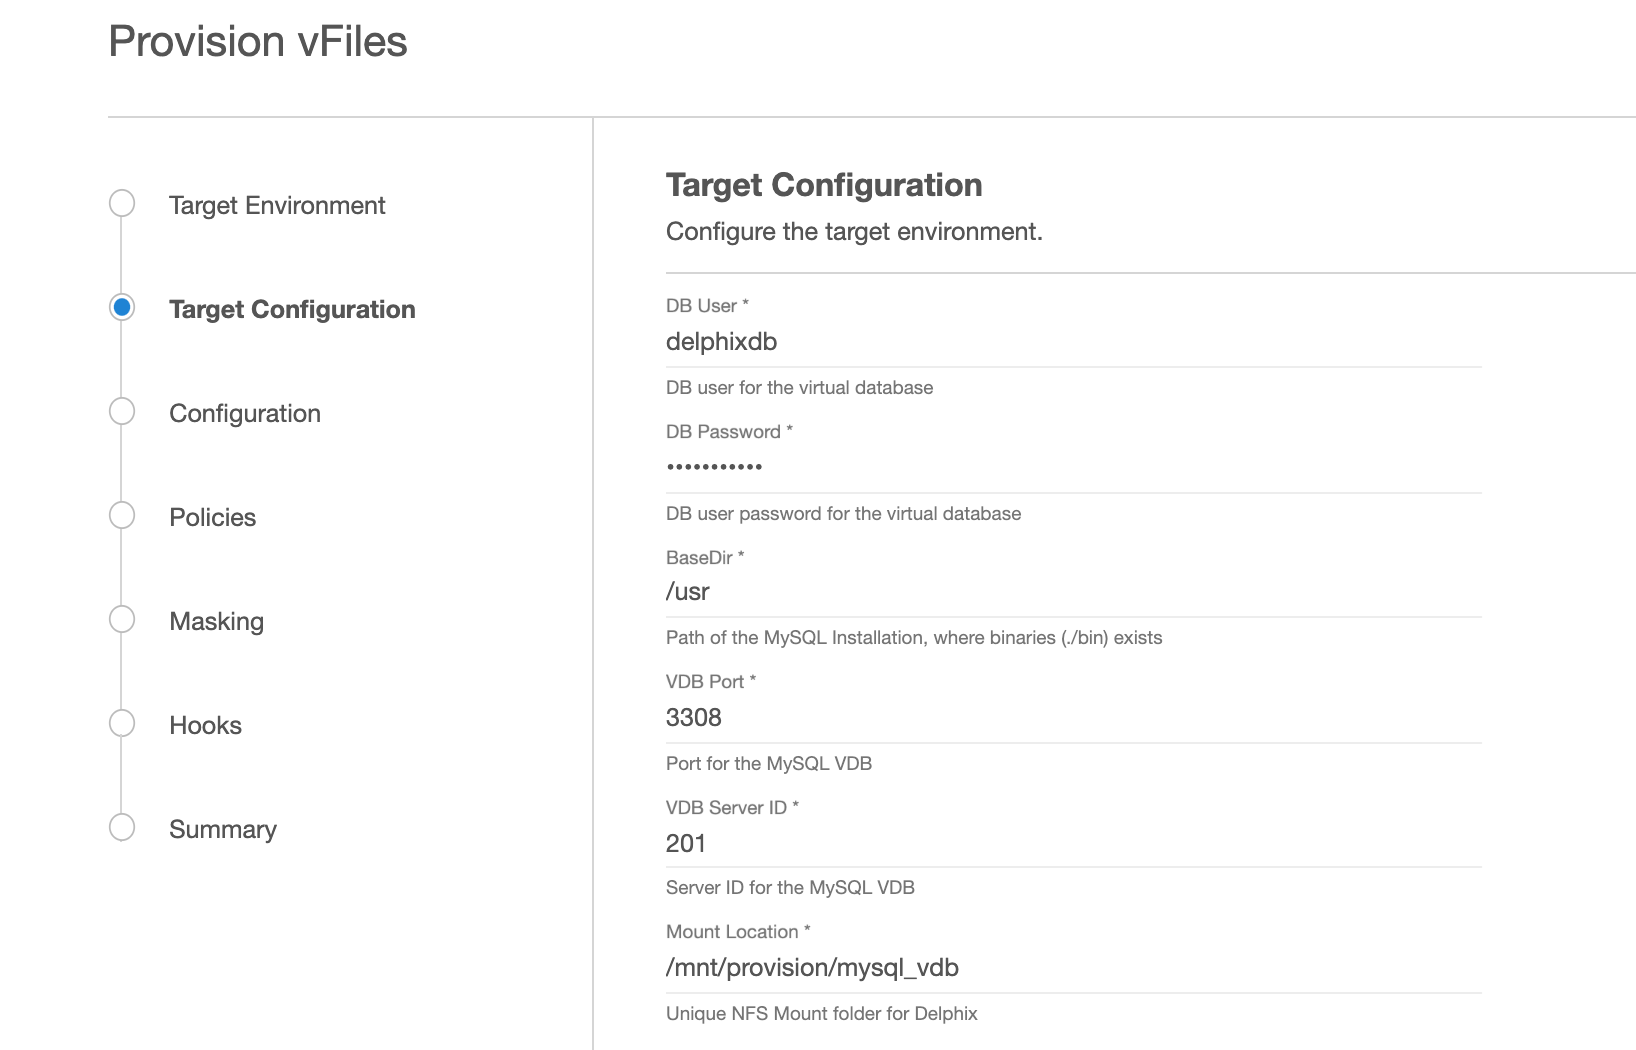Screen dimensions: 1636x1050
Task: Click the Target Configuration section title
Action: (x=824, y=185)
